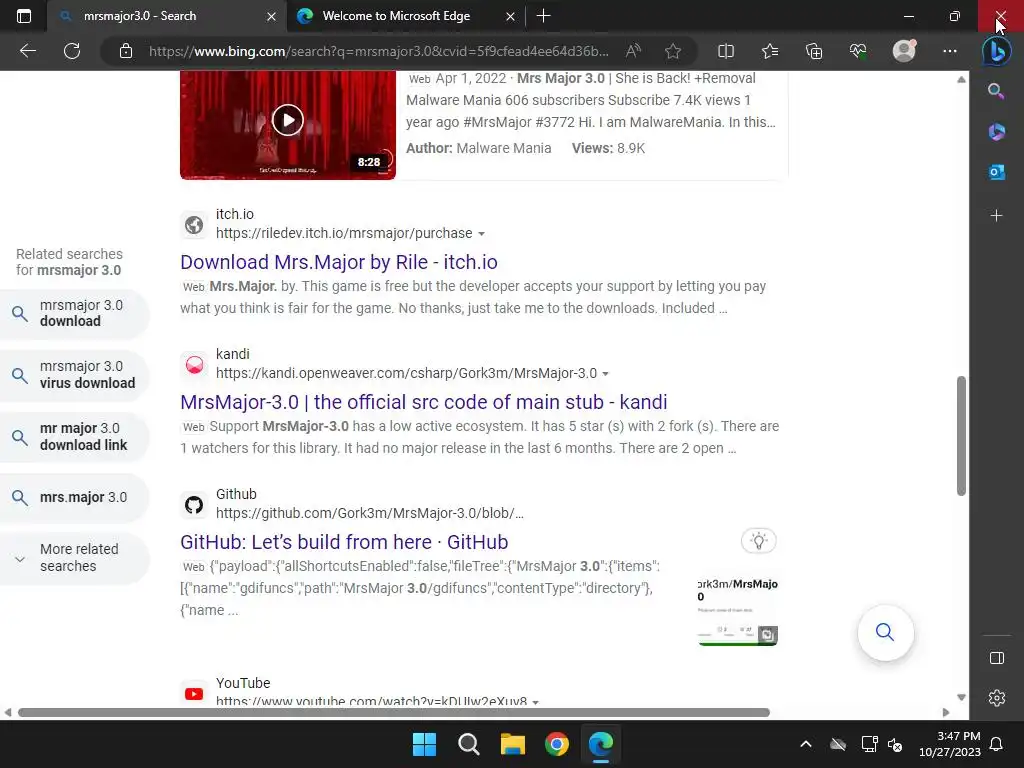The height and width of the screenshot is (768, 1024).
Task: Open MrsMajor-3.0 official src code kandi link
Action: pos(424,402)
